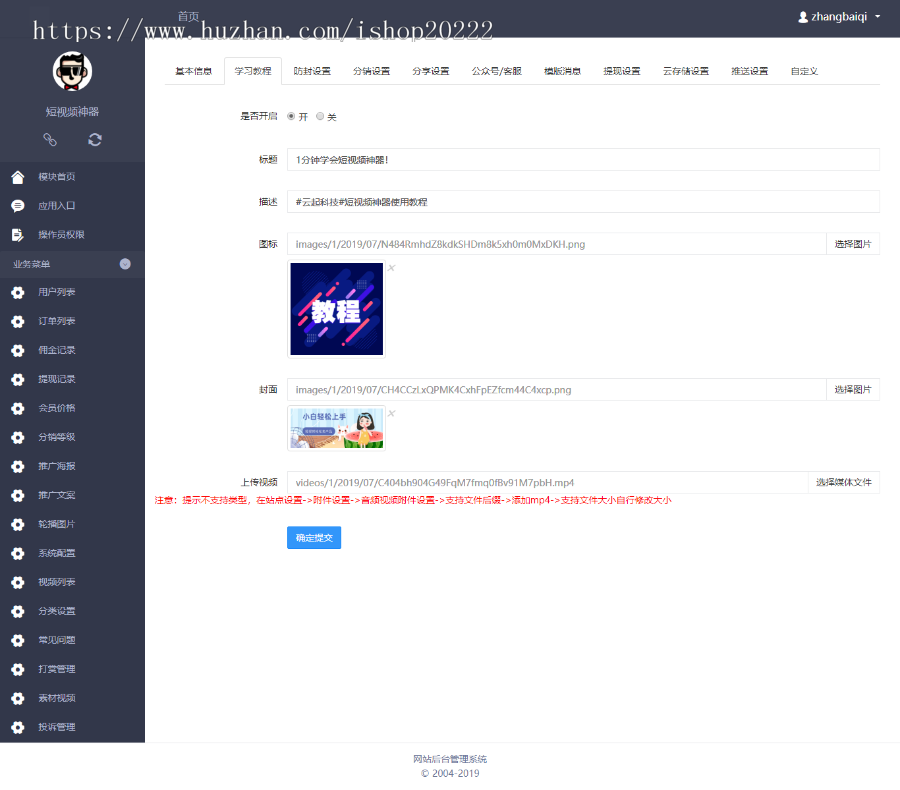Switch to the 学习教程 tab
This screenshot has height=790, width=900.
tap(253, 71)
